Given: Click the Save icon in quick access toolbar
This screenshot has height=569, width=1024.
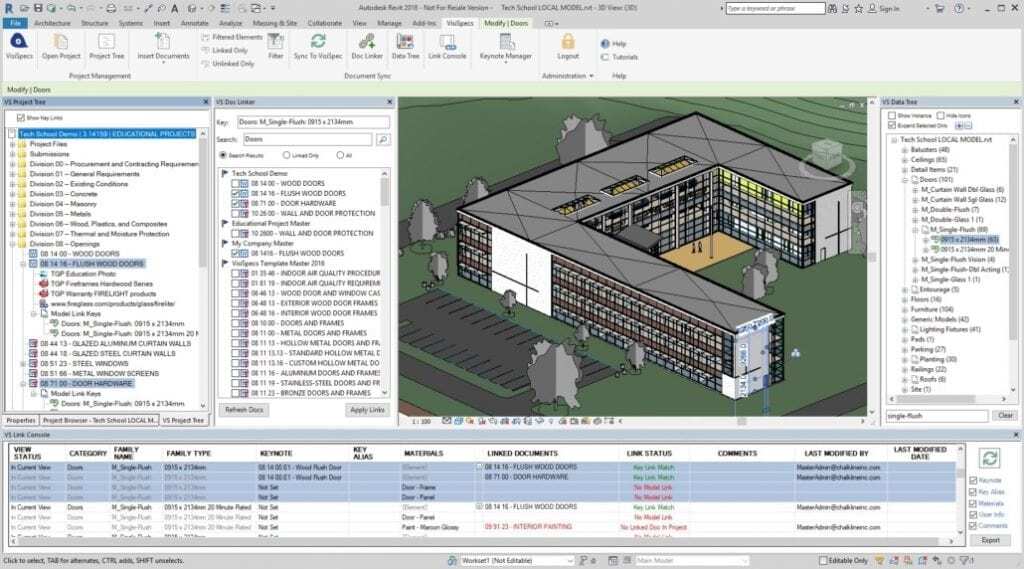Looking at the screenshot, I should click(38, 8).
